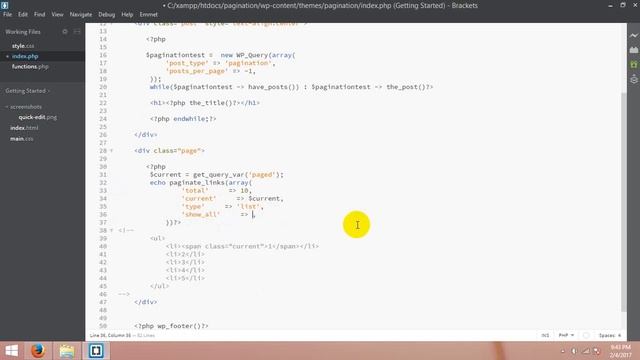Open quick-edit.png in the file tree
The image size is (640, 360).
pos(38,117)
